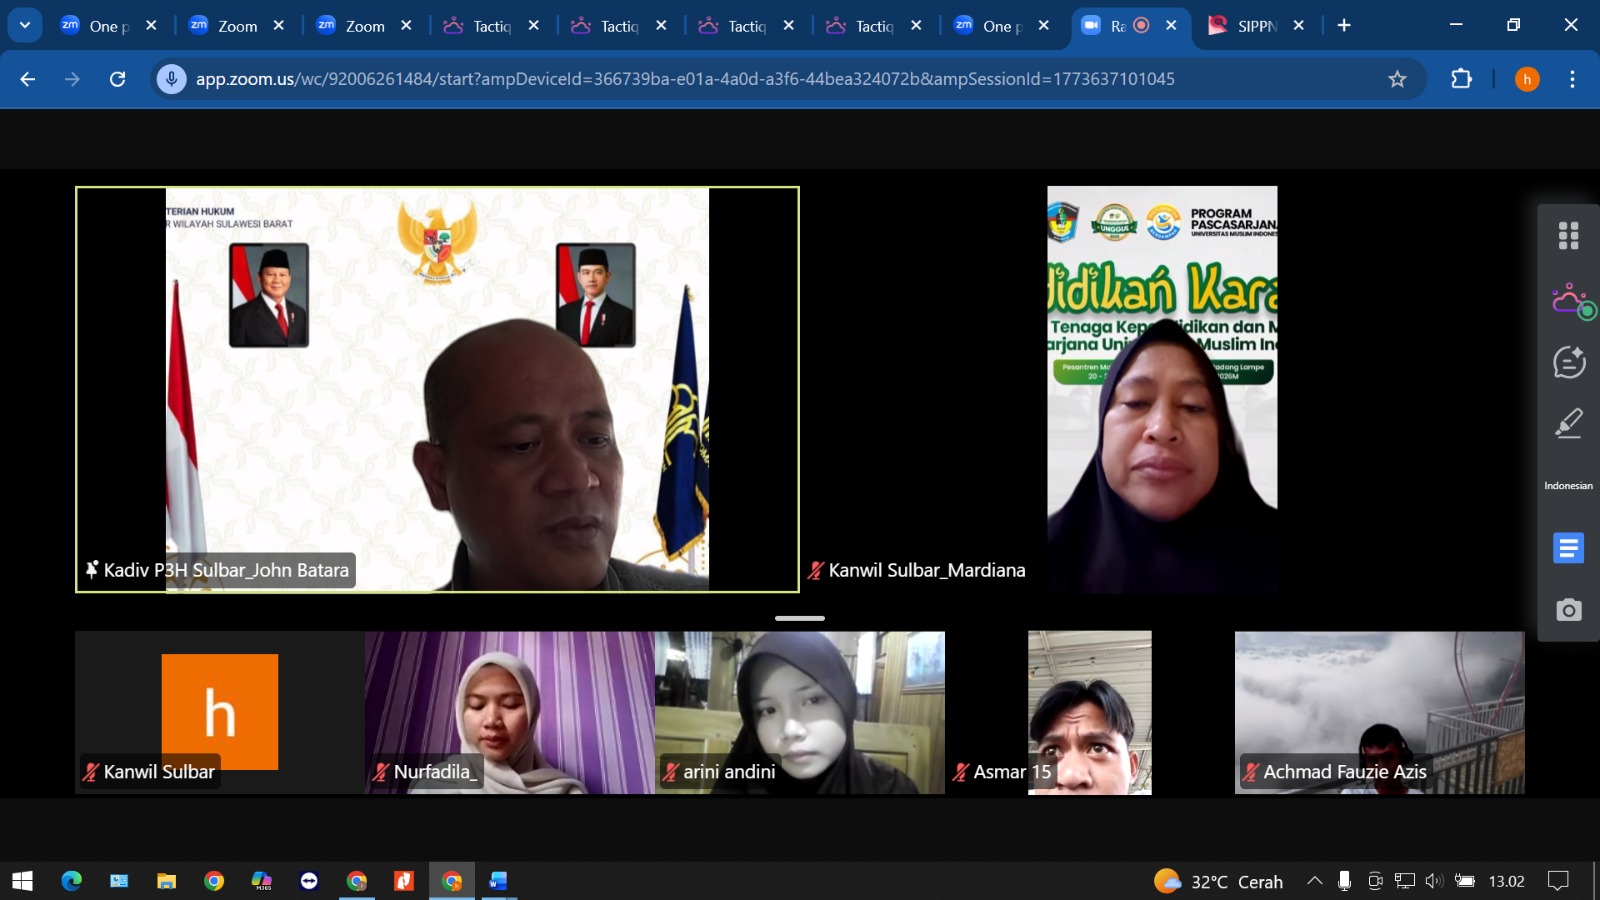The image size is (1600, 900).
Task: Take a screenshot with camera icon
Action: (x=1568, y=610)
